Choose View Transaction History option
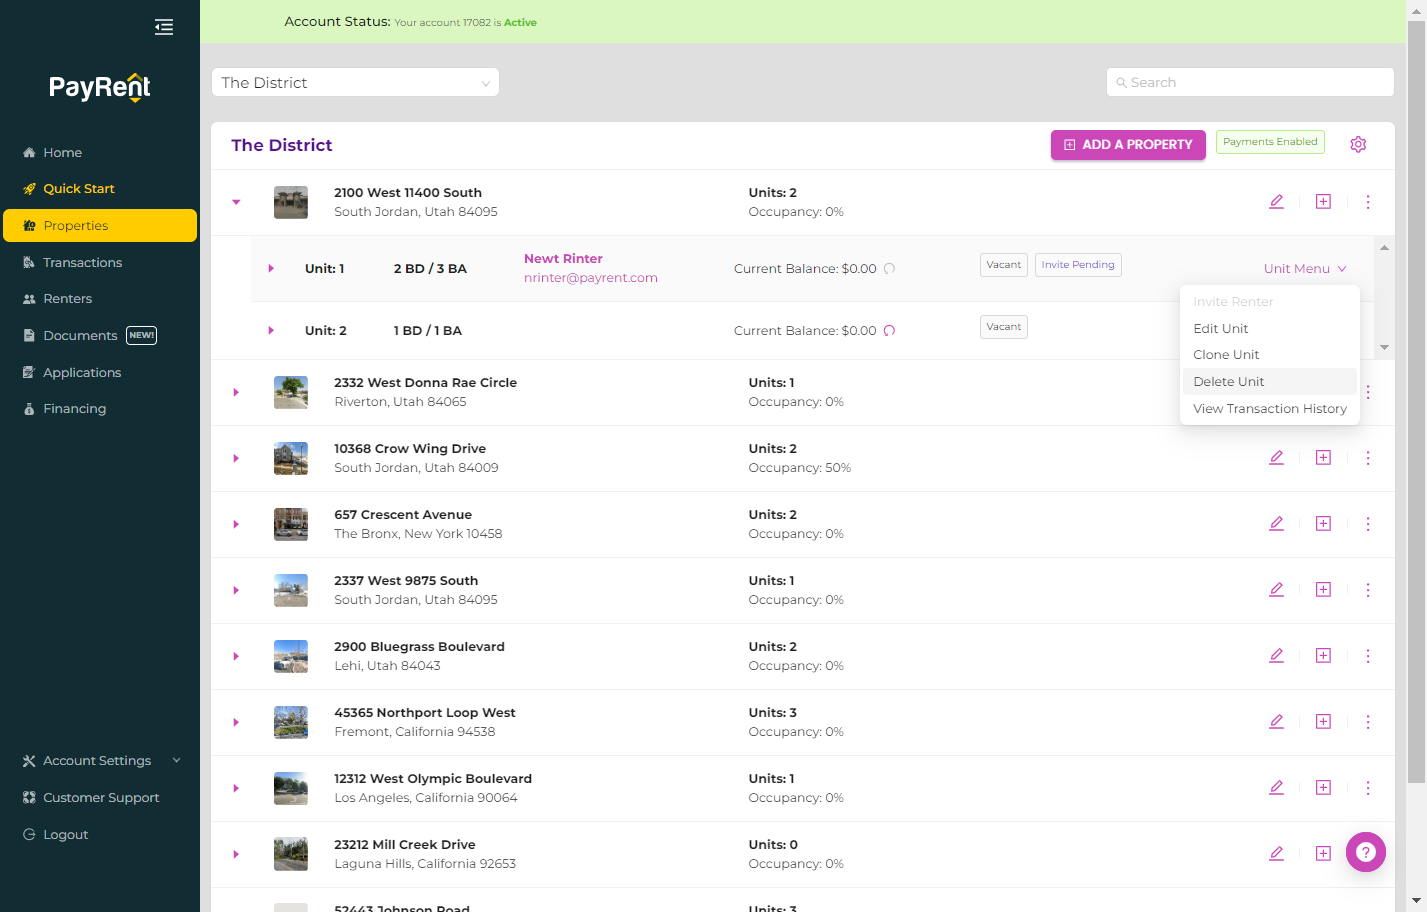 [1270, 409]
